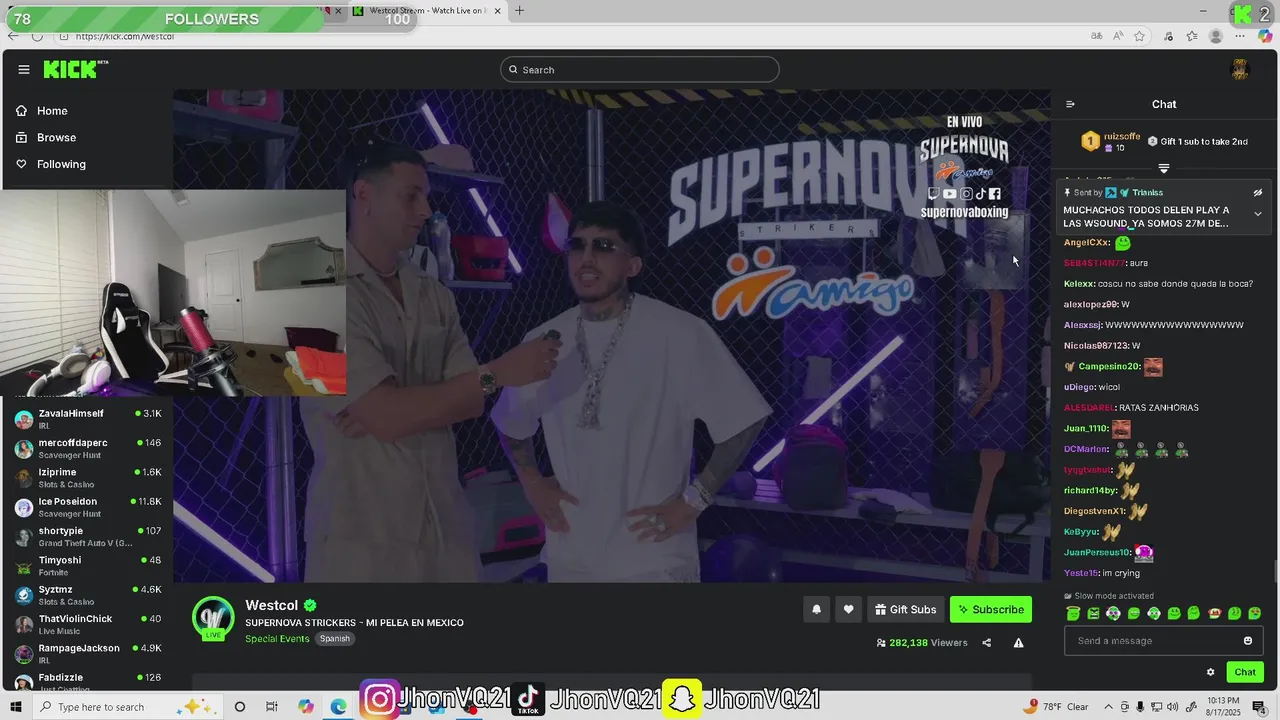Open the emoji picker in the message box
Viewport: 1280px width, 720px height.
tap(1248, 641)
